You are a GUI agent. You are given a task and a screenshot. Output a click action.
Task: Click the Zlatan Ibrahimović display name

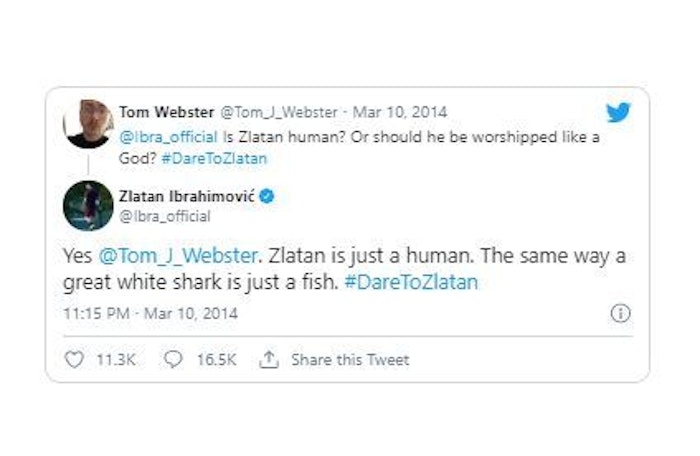[x=188, y=196]
